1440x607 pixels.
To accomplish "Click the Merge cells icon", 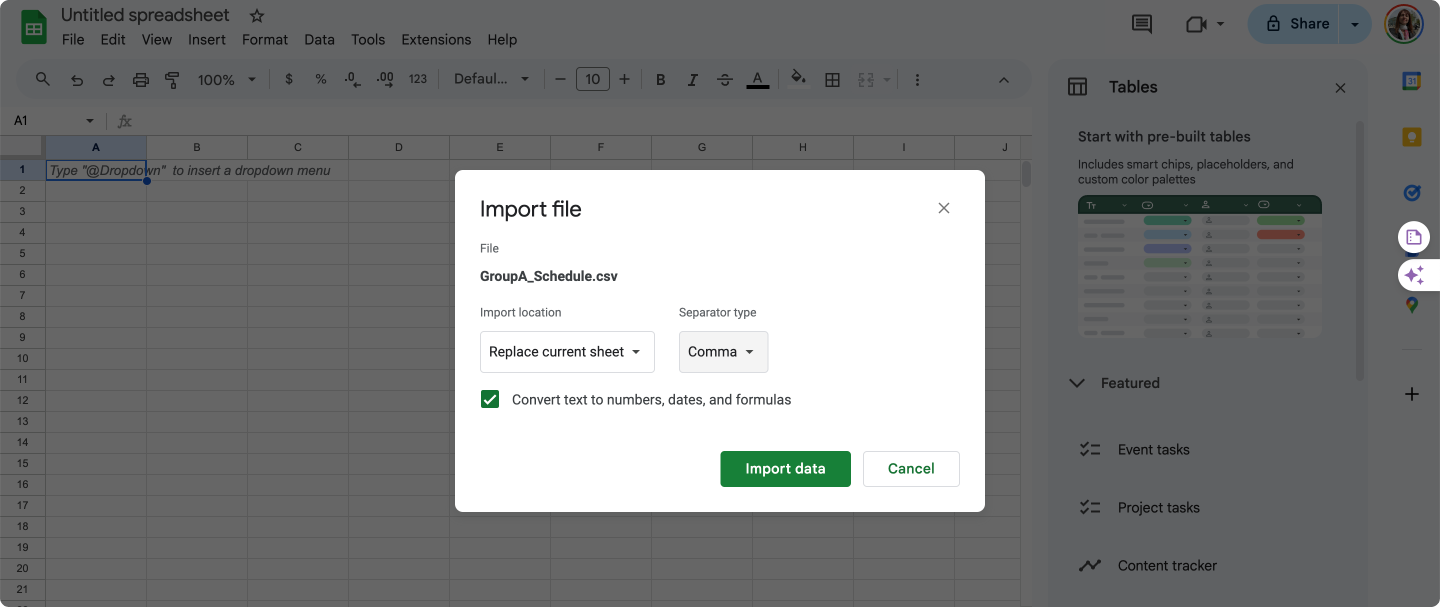I will pyautogui.click(x=866, y=80).
